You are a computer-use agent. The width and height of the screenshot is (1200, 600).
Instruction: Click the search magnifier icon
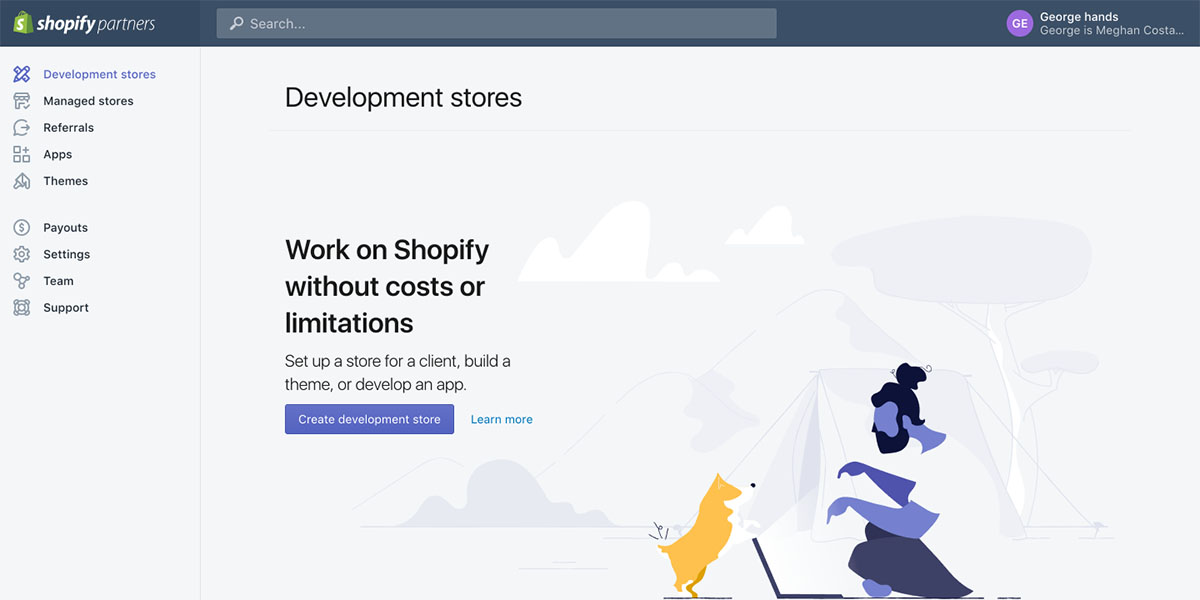point(237,24)
